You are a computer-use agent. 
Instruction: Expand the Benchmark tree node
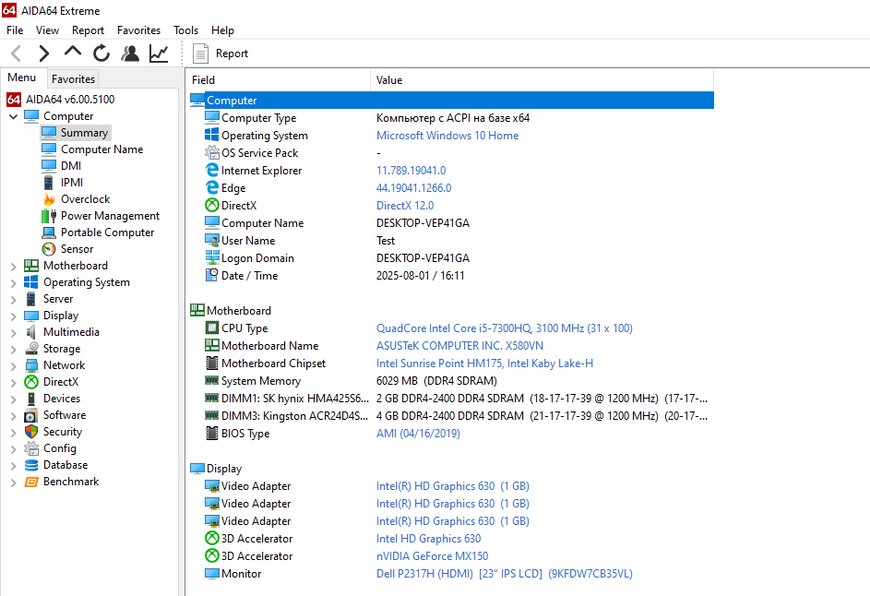pyautogui.click(x=13, y=482)
